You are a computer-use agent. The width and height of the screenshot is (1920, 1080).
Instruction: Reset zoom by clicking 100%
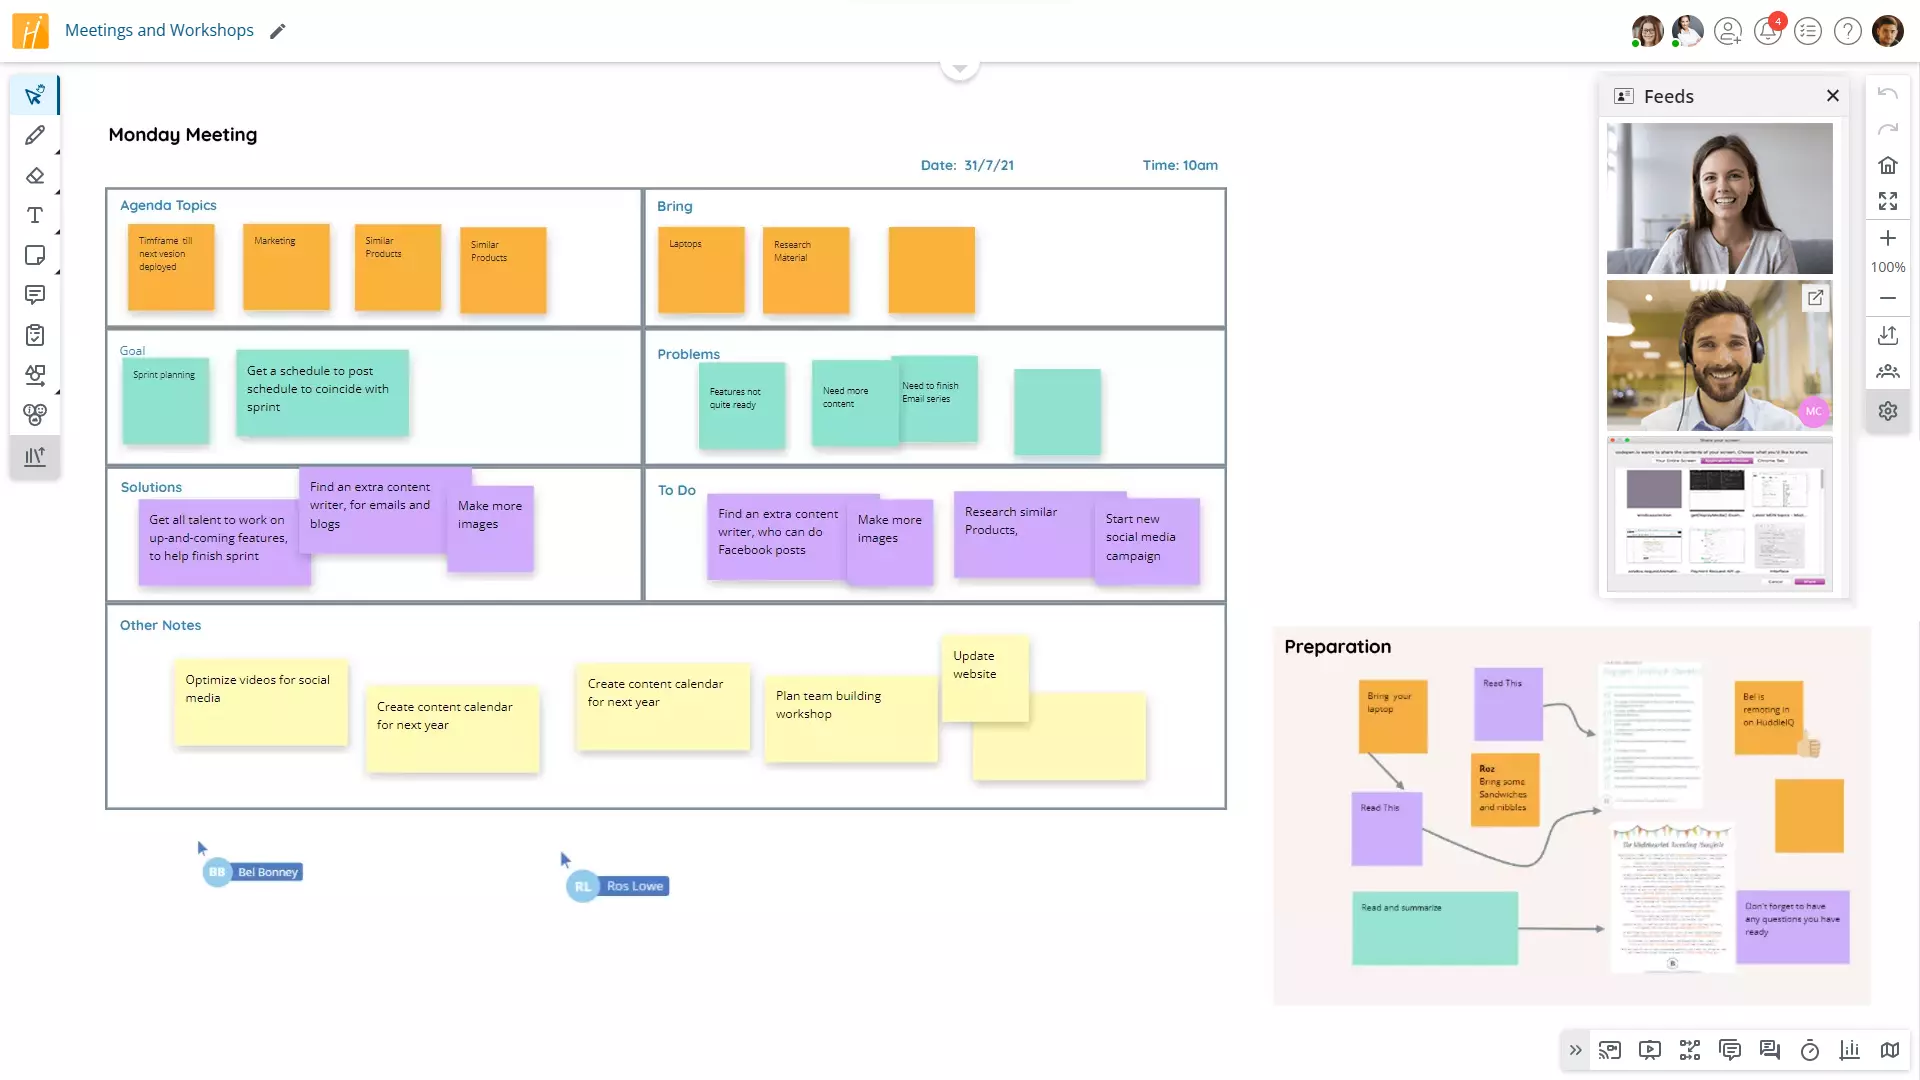1888,267
